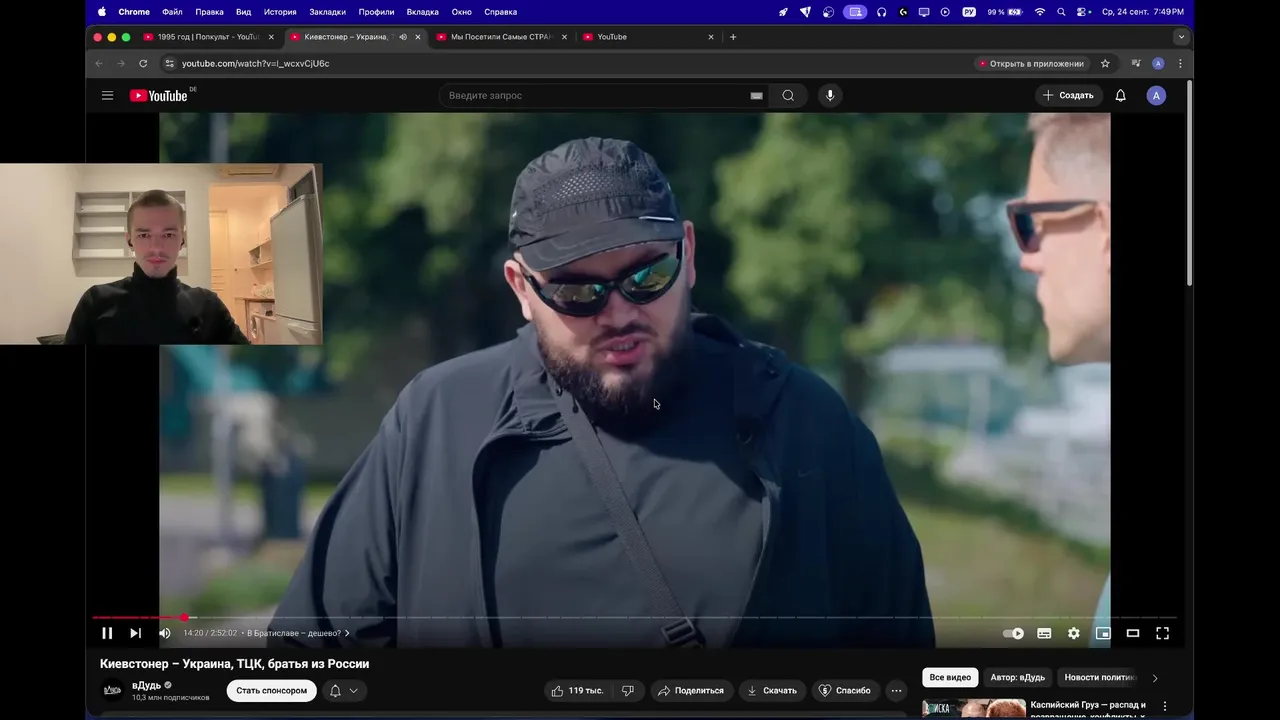The height and width of the screenshot is (720, 1280).
Task: Click the search magnifier button
Action: 788,95
